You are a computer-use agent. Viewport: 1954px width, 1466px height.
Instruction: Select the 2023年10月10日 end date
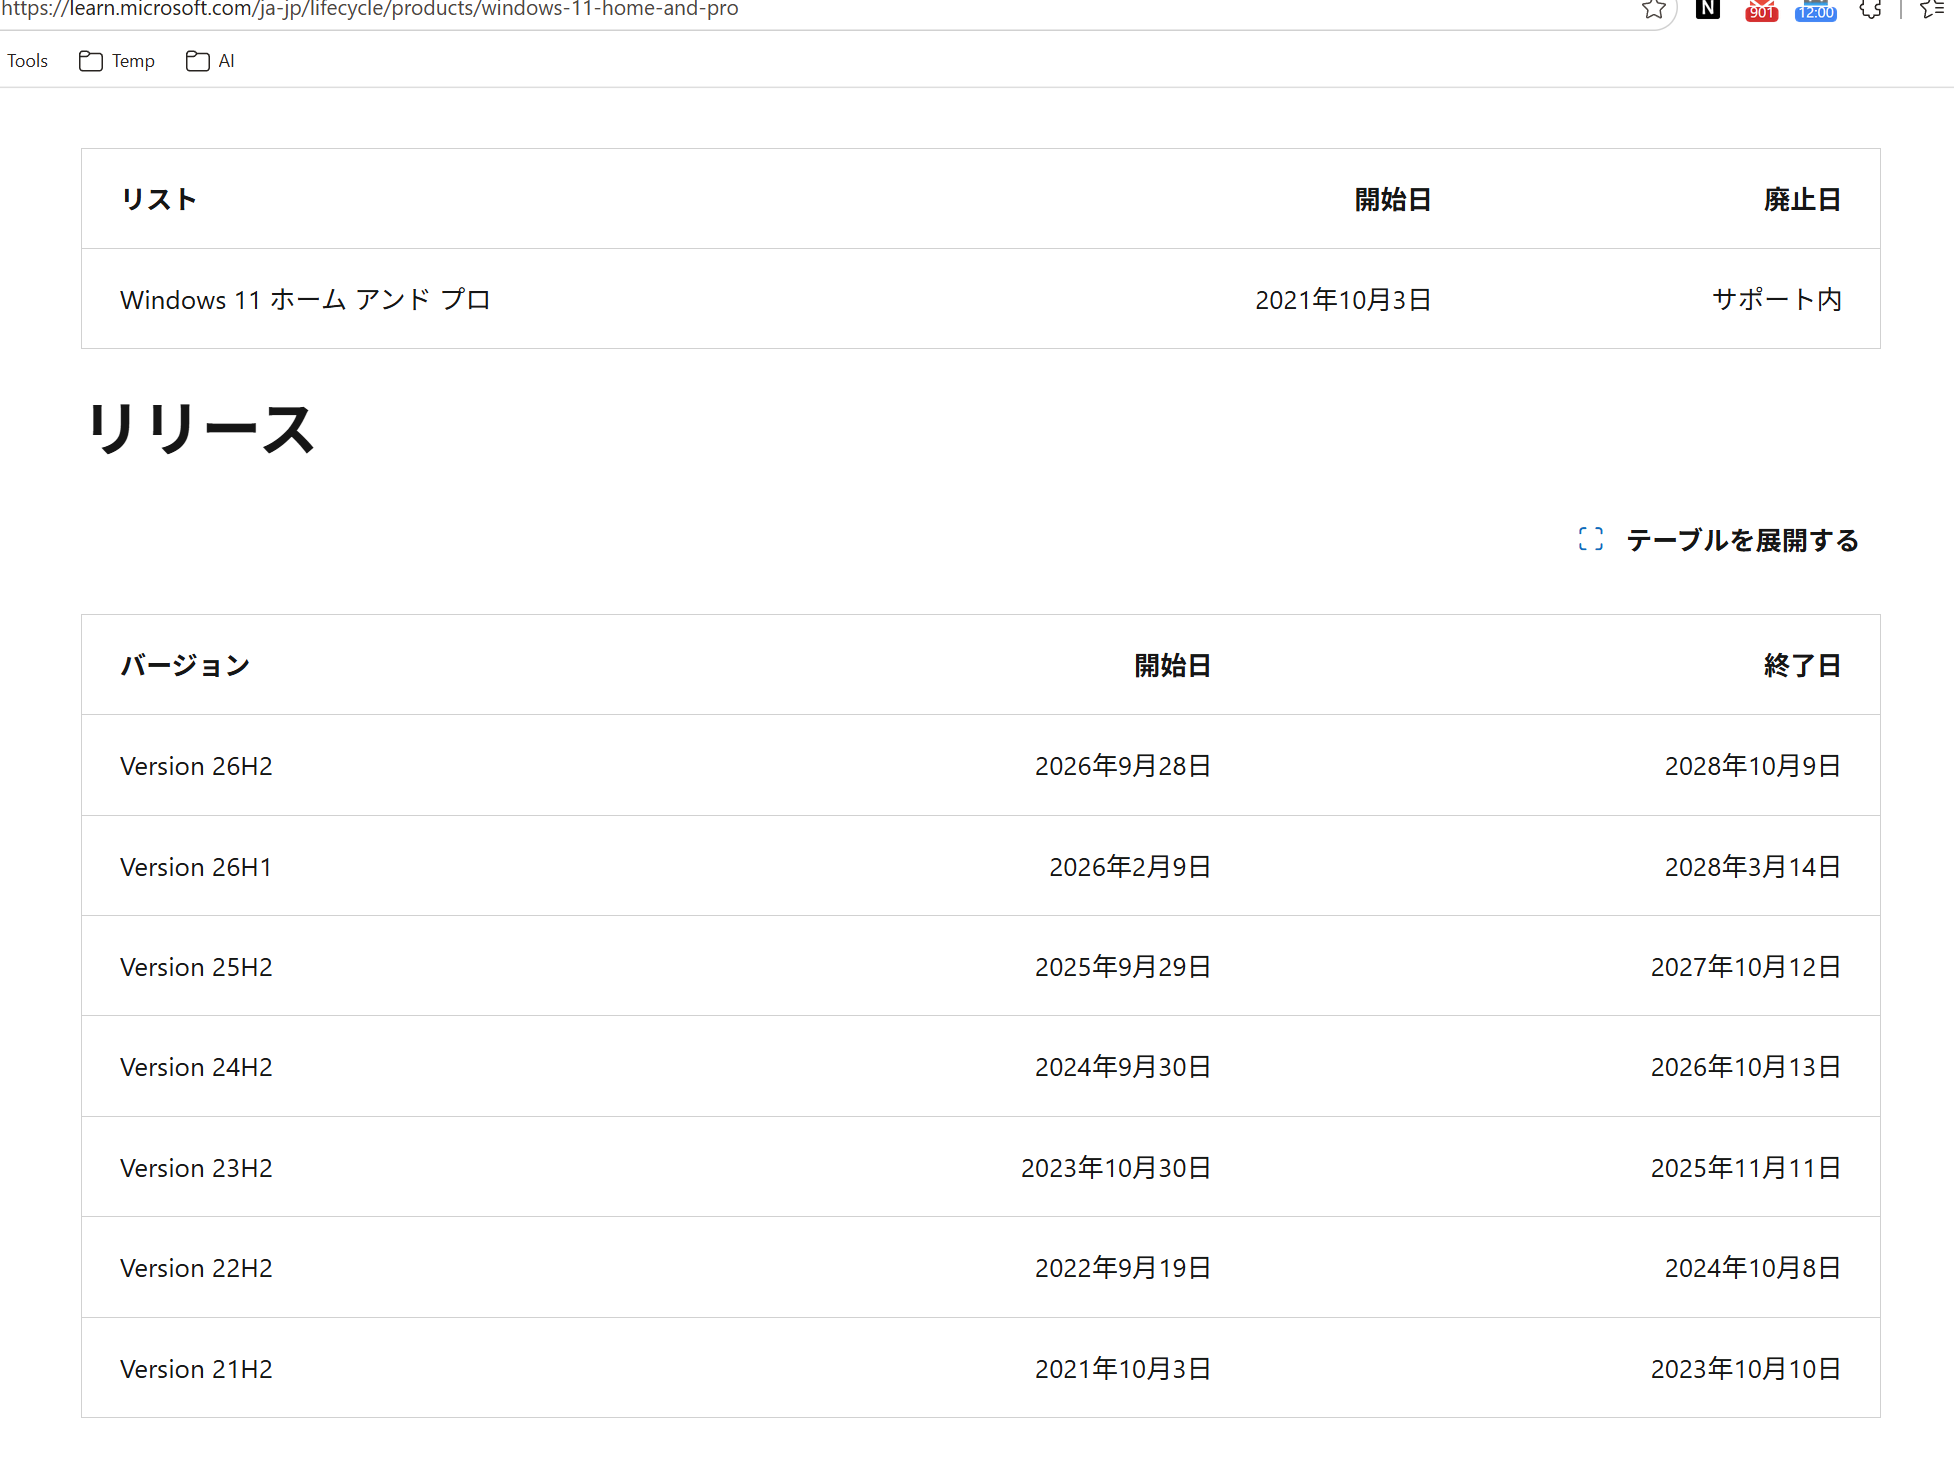[x=1746, y=1369]
